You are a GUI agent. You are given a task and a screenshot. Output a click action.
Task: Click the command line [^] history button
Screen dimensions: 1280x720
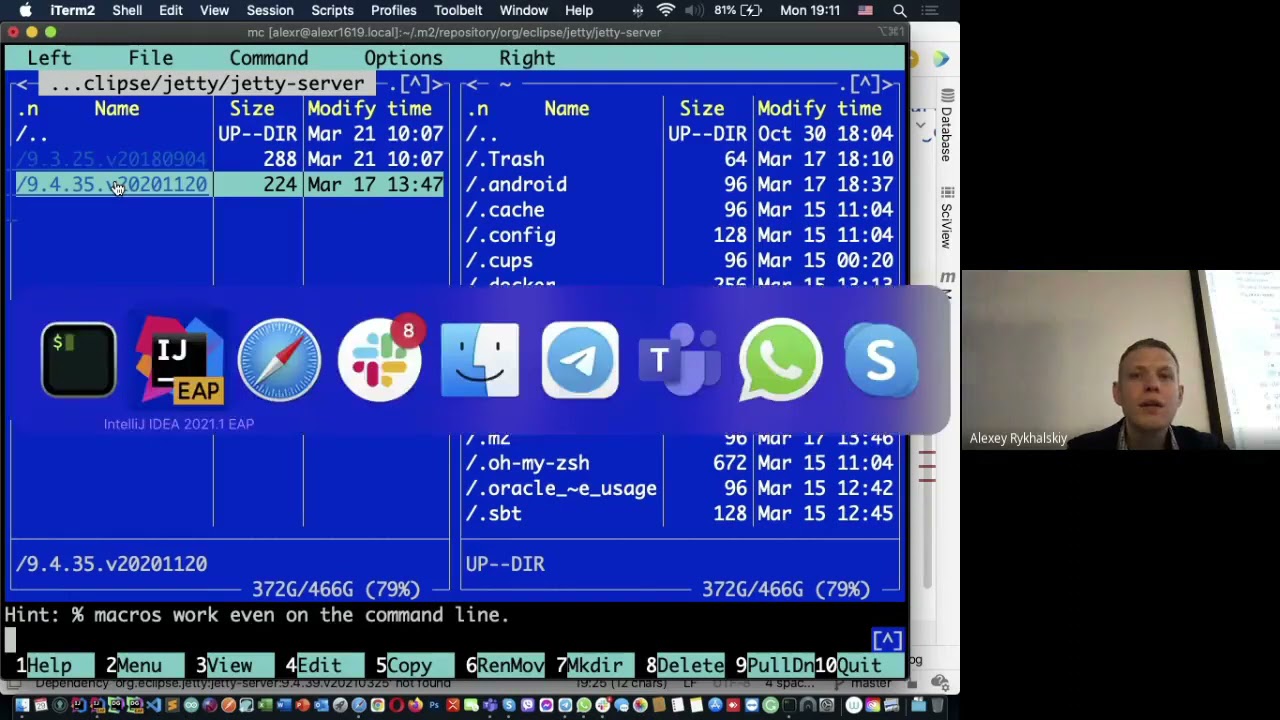[x=887, y=640]
